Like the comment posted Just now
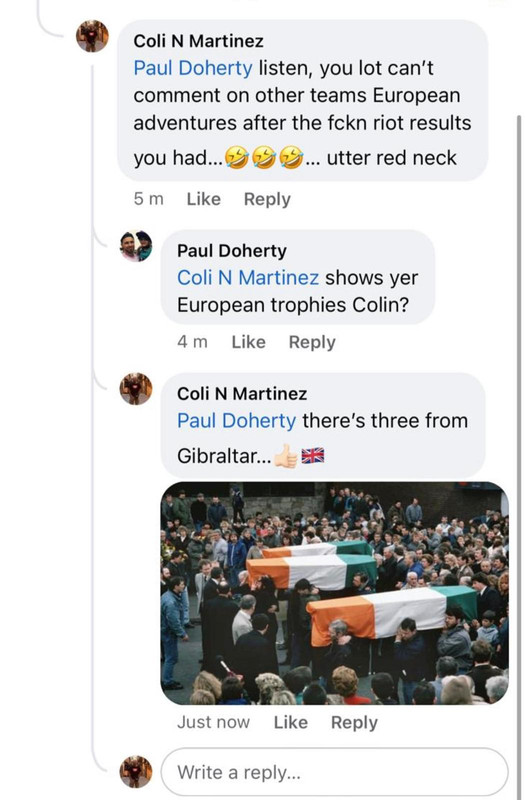Image resolution: width=525 pixels, height=800 pixels. pyautogui.click(x=291, y=722)
